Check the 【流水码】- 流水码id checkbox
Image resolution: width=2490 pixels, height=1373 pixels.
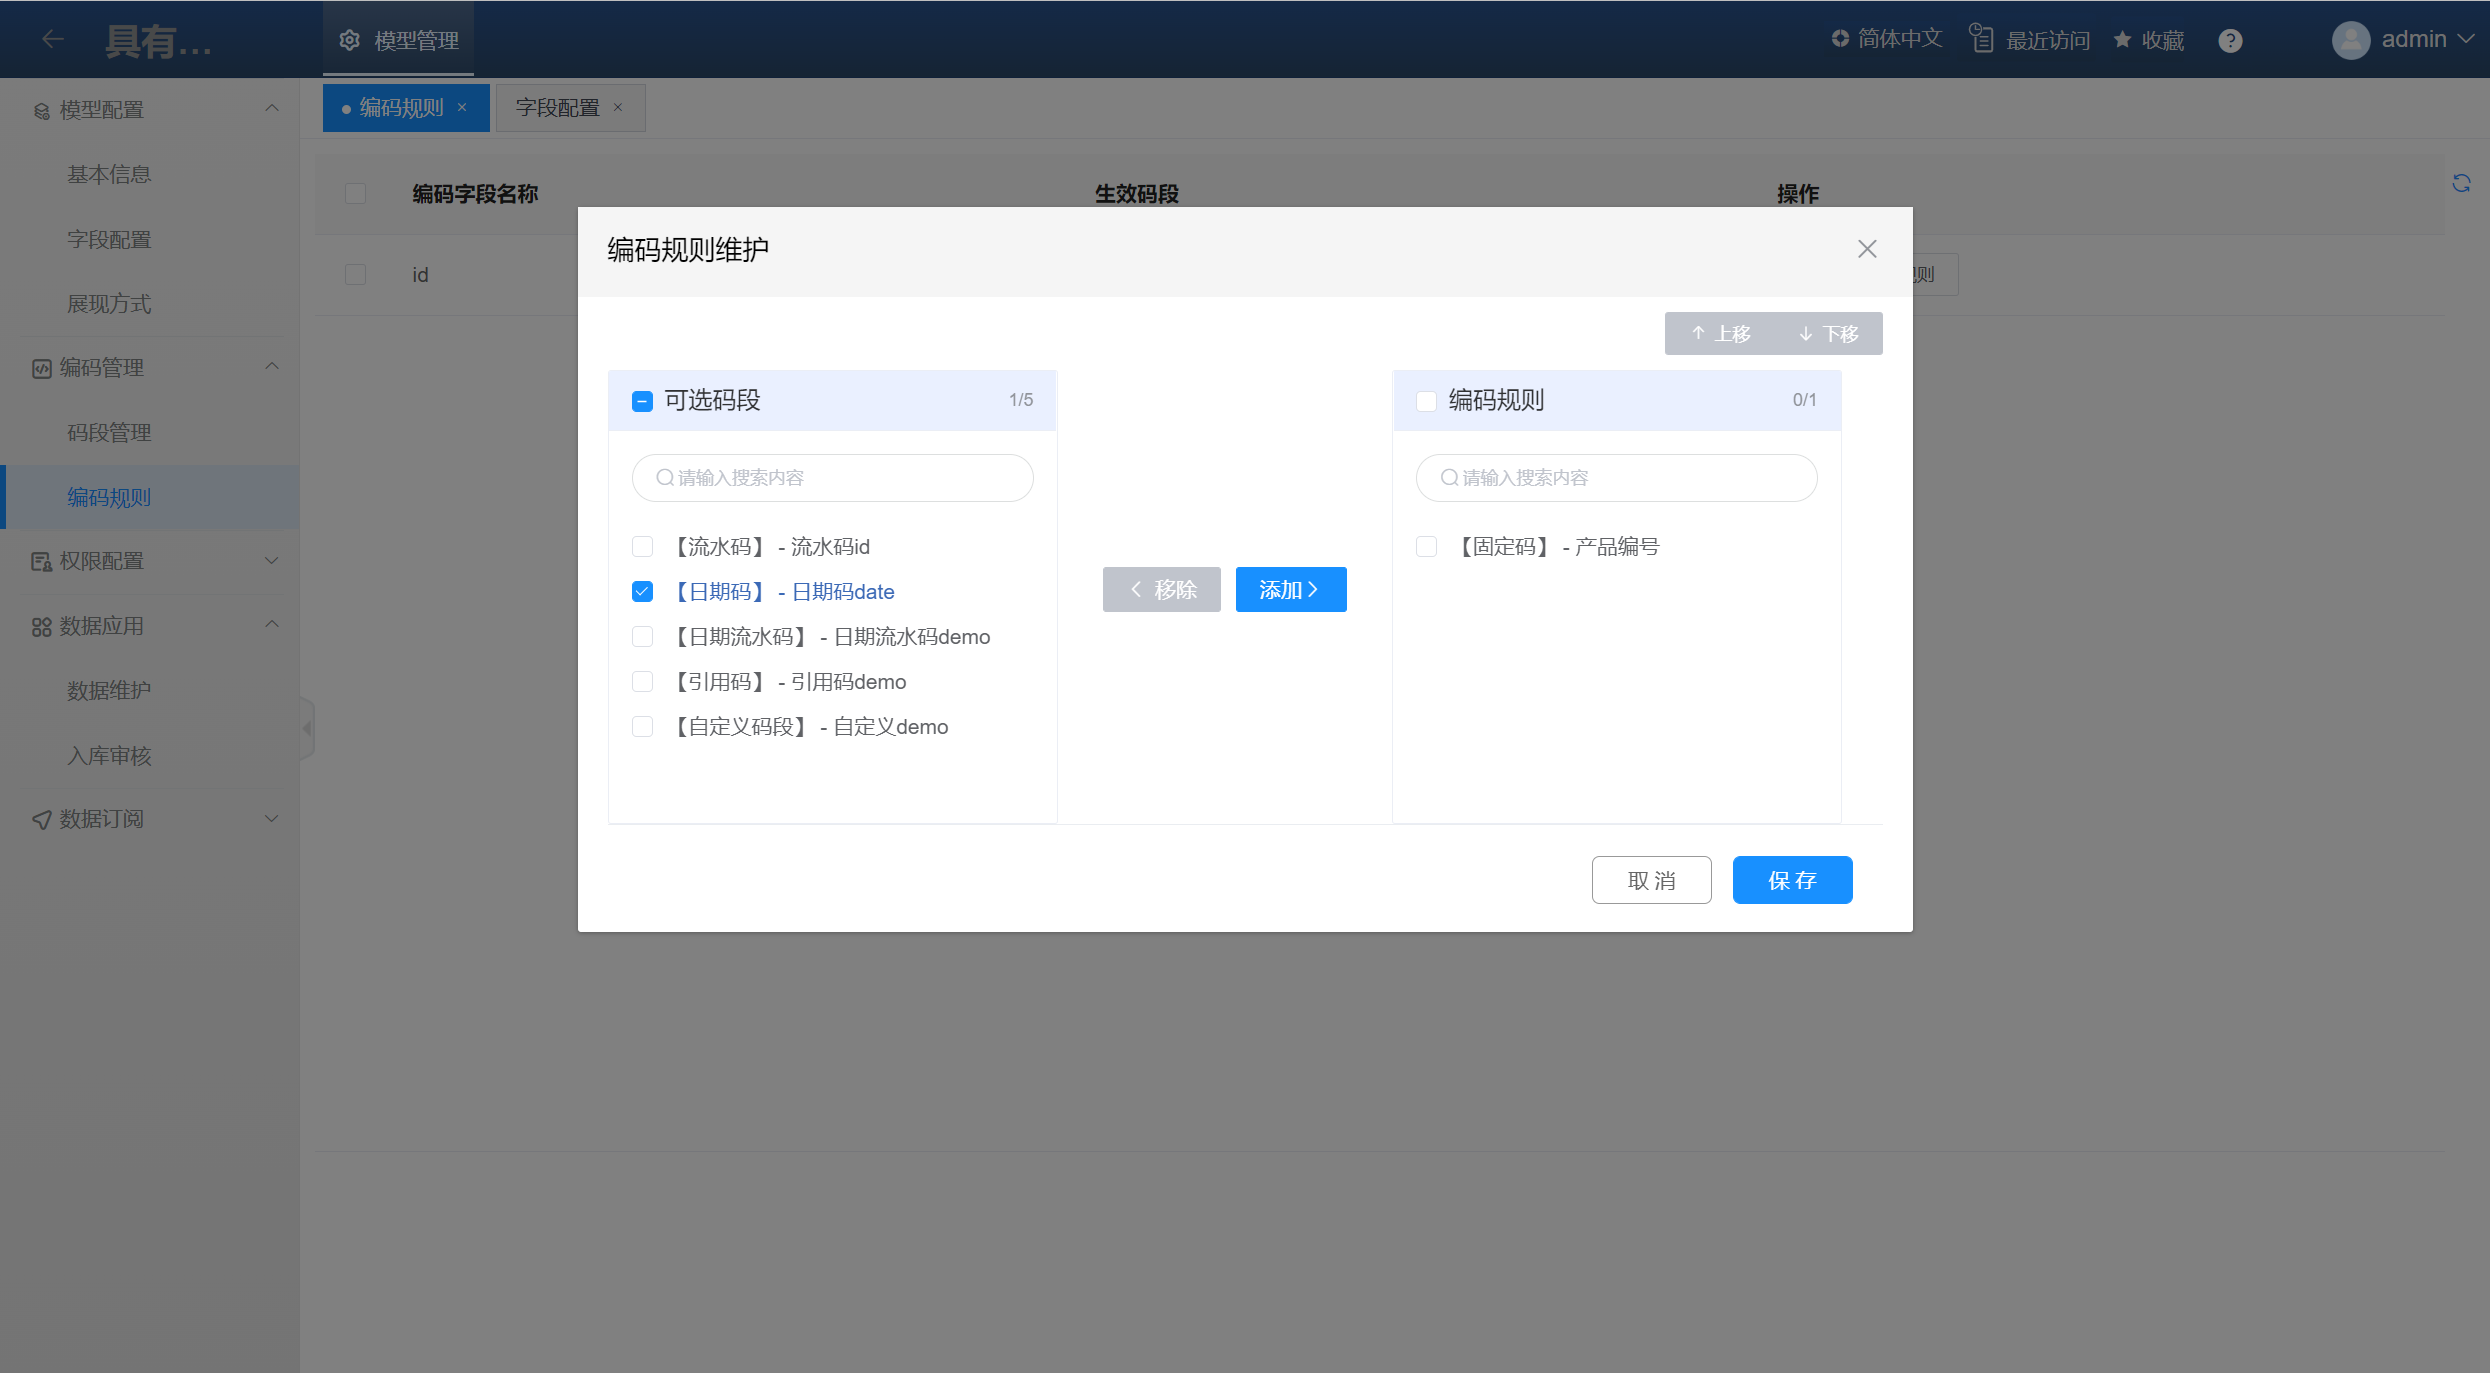[643, 547]
